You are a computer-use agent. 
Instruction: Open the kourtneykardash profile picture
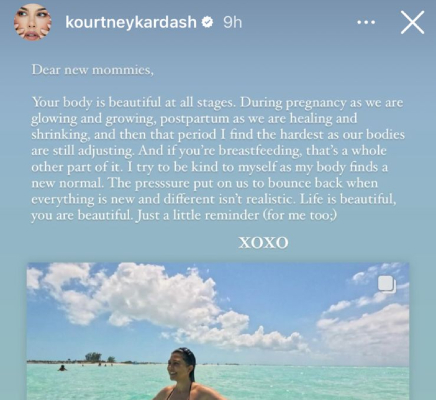[32, 22]
